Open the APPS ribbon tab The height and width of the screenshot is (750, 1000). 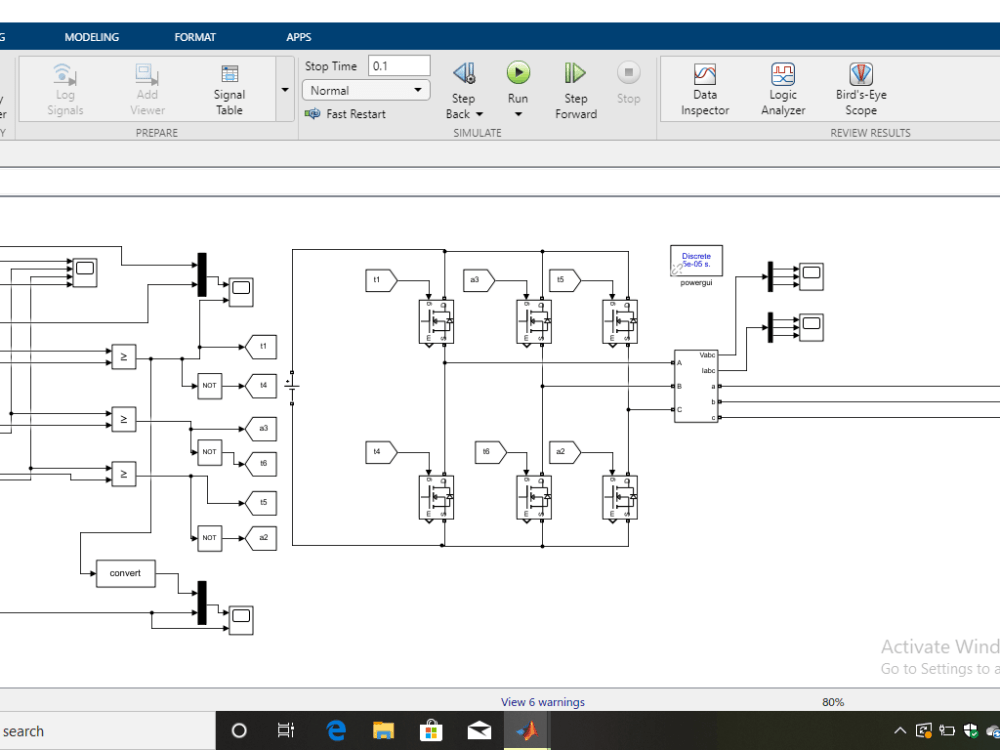coord(298,36)
